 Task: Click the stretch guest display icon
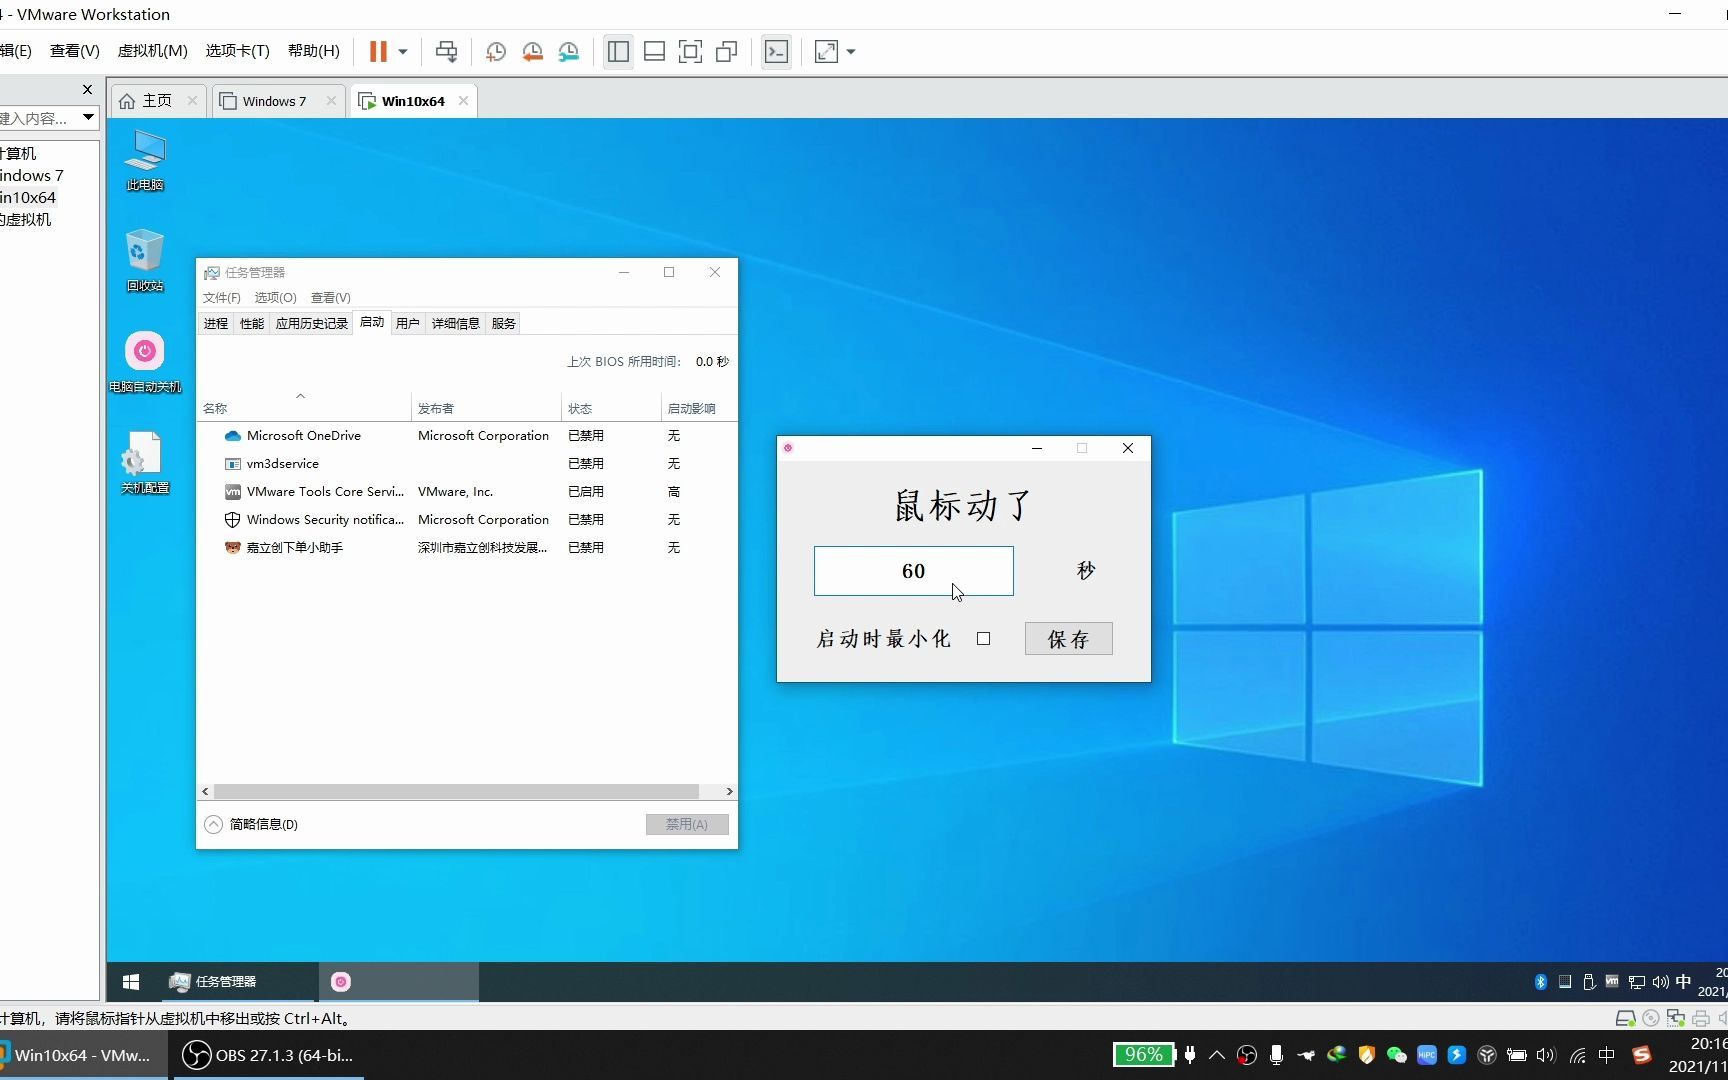pos(826,51)
